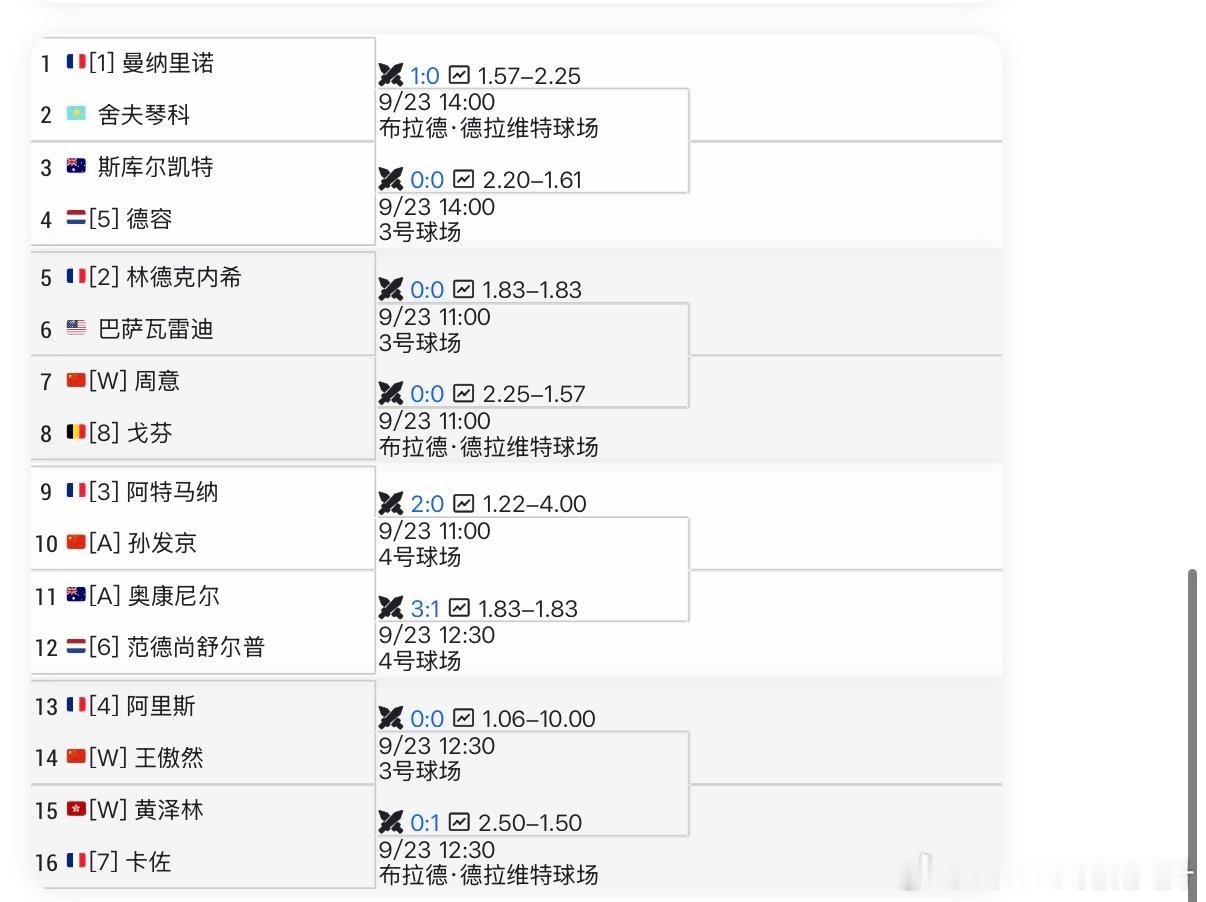1206x902 pixels.
Task: Open the odds chart icon beside 2.25–1.57
Action: [x=463, y=393]
